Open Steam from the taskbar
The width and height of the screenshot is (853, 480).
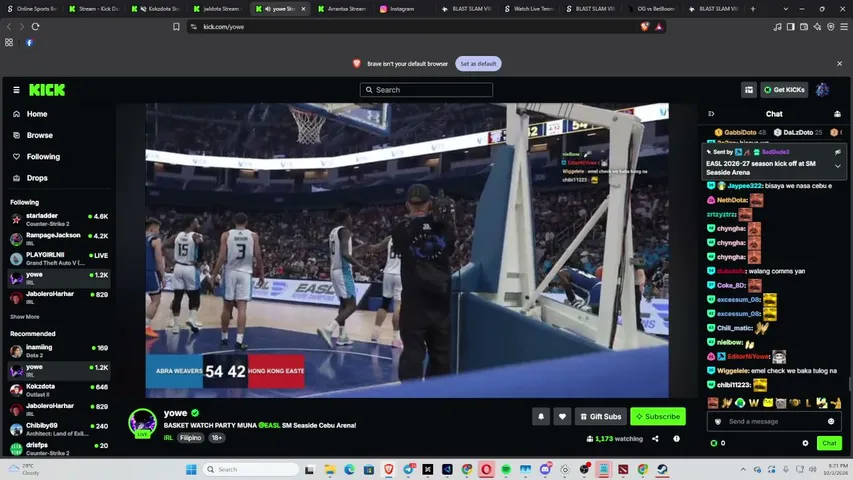[x=662, y=469]
